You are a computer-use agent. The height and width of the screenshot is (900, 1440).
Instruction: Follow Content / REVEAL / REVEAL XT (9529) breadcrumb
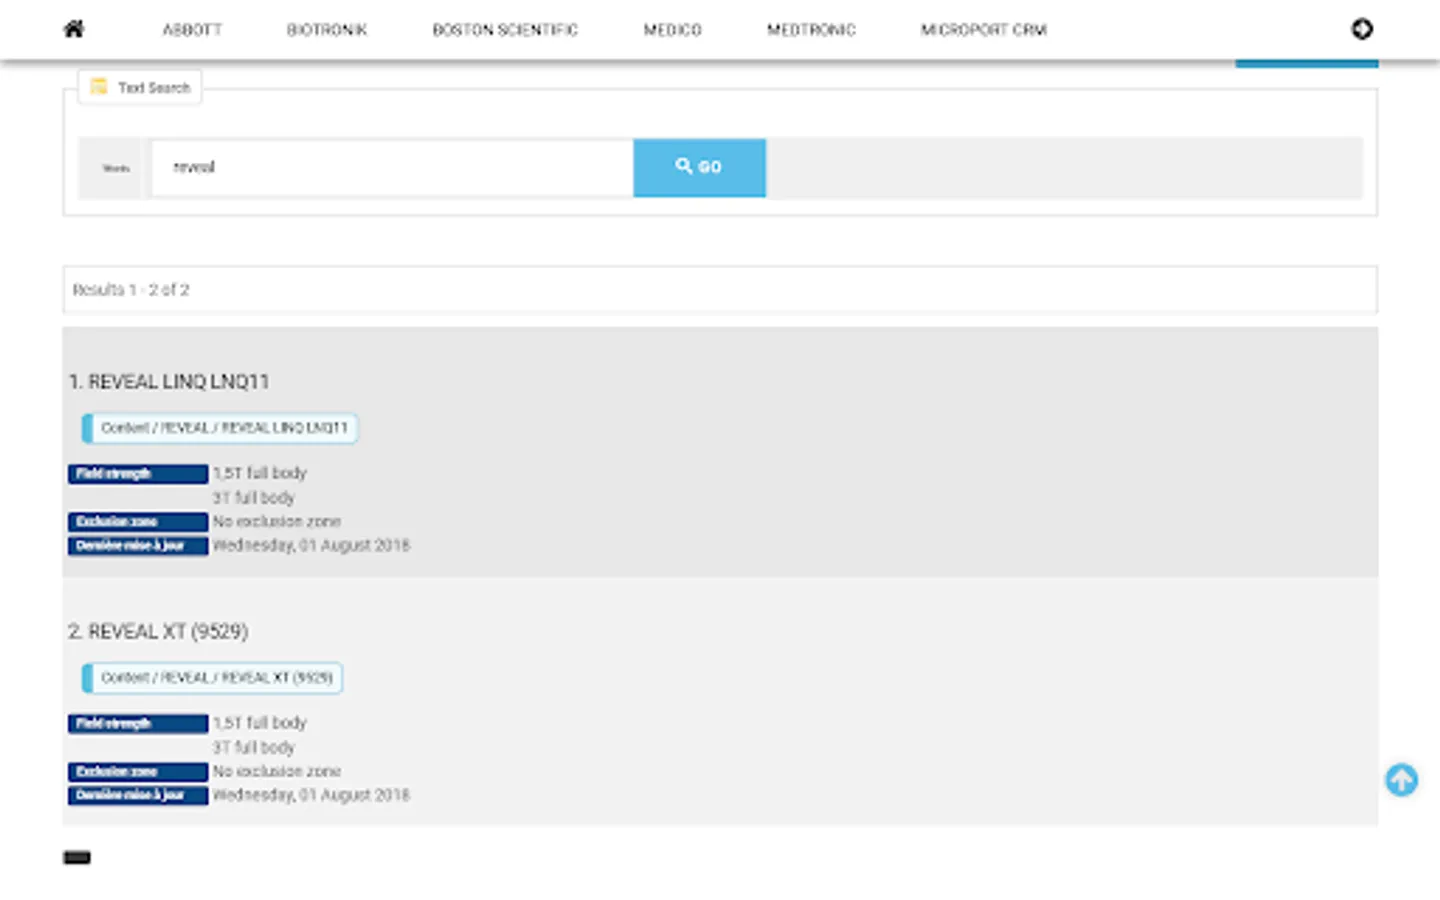(212, 678)
